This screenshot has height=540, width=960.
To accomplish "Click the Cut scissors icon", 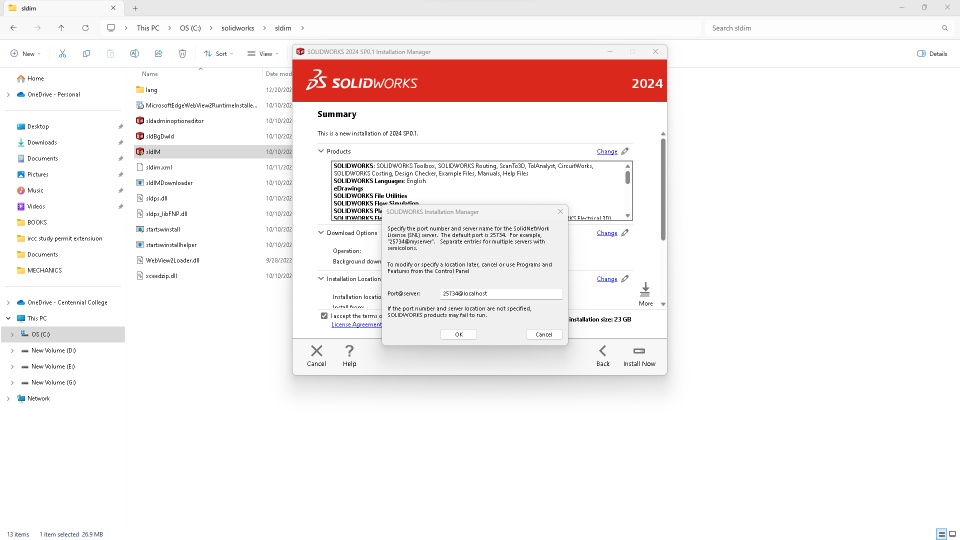I will pos(62,54).
